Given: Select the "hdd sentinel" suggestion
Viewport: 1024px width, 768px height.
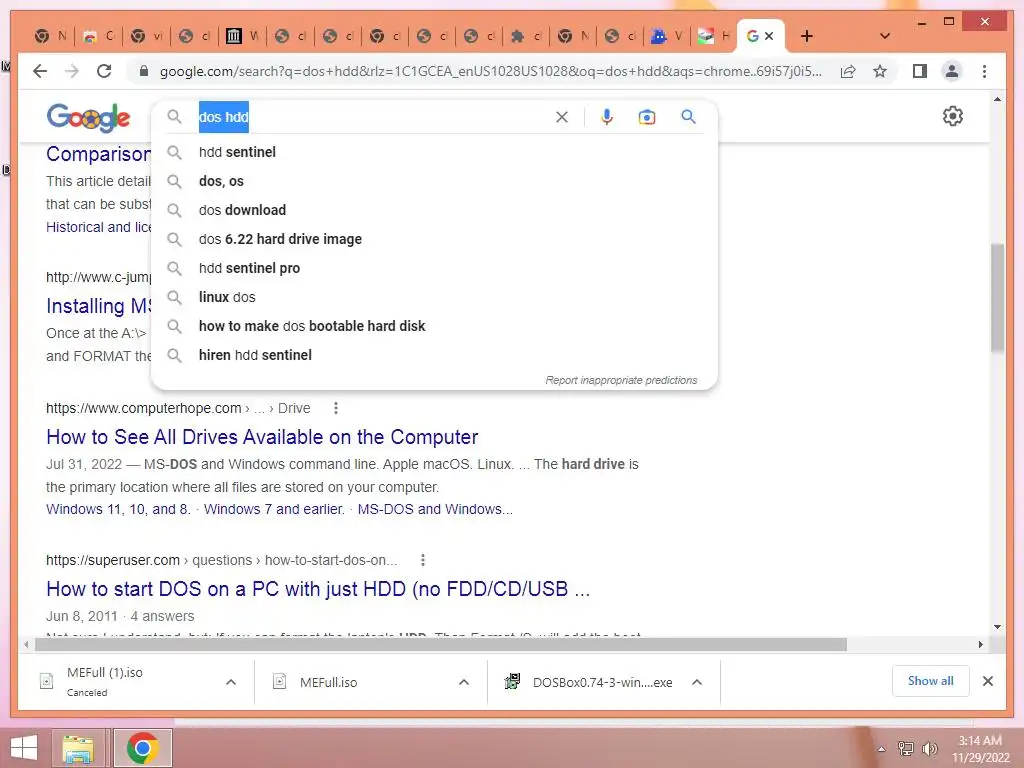Looking at the screenshot, I should [434, 152].
